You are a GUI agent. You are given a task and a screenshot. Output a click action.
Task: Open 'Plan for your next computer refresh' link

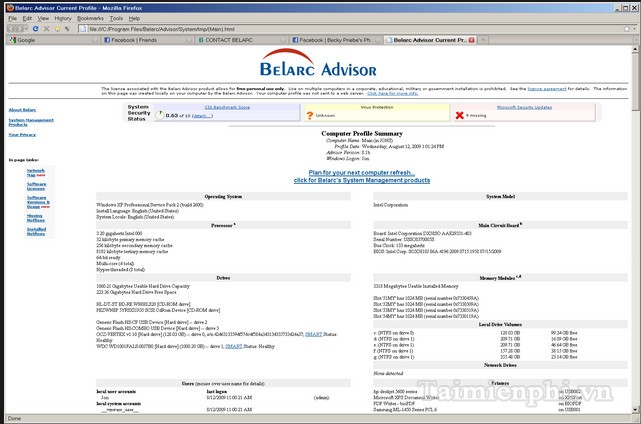tap(362, 173)
